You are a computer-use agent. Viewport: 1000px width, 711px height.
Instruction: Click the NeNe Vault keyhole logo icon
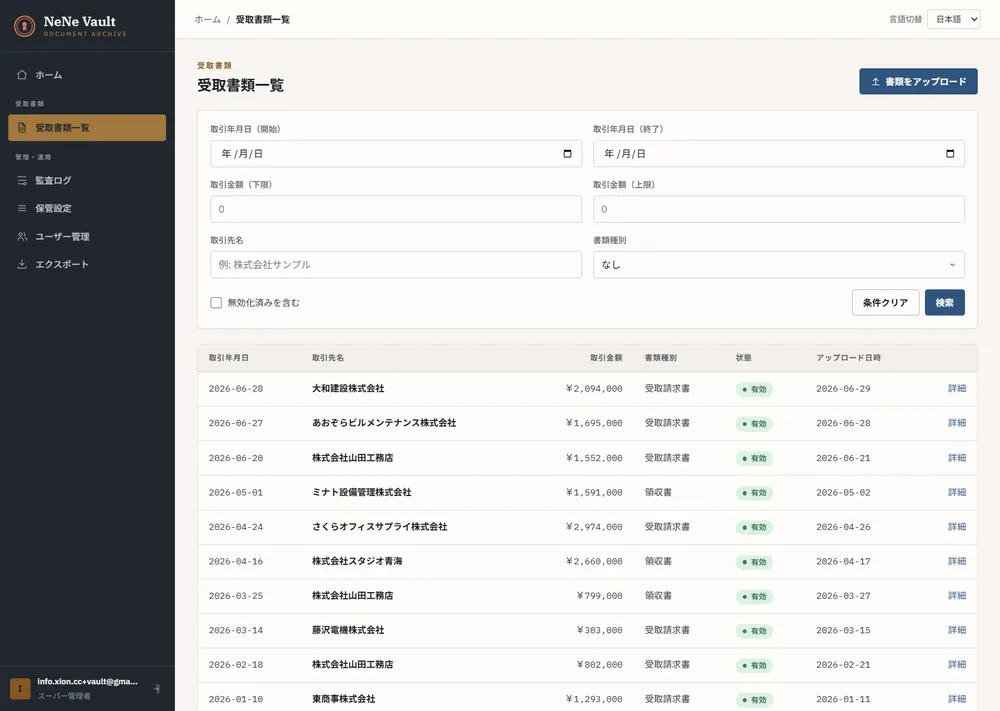coord(24,26)
